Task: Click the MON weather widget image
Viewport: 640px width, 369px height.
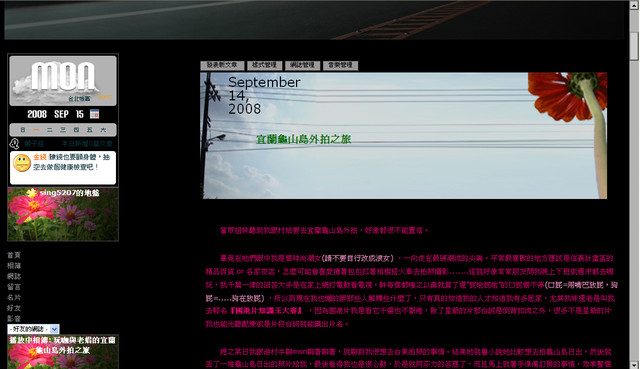Action: coord(63,80)
